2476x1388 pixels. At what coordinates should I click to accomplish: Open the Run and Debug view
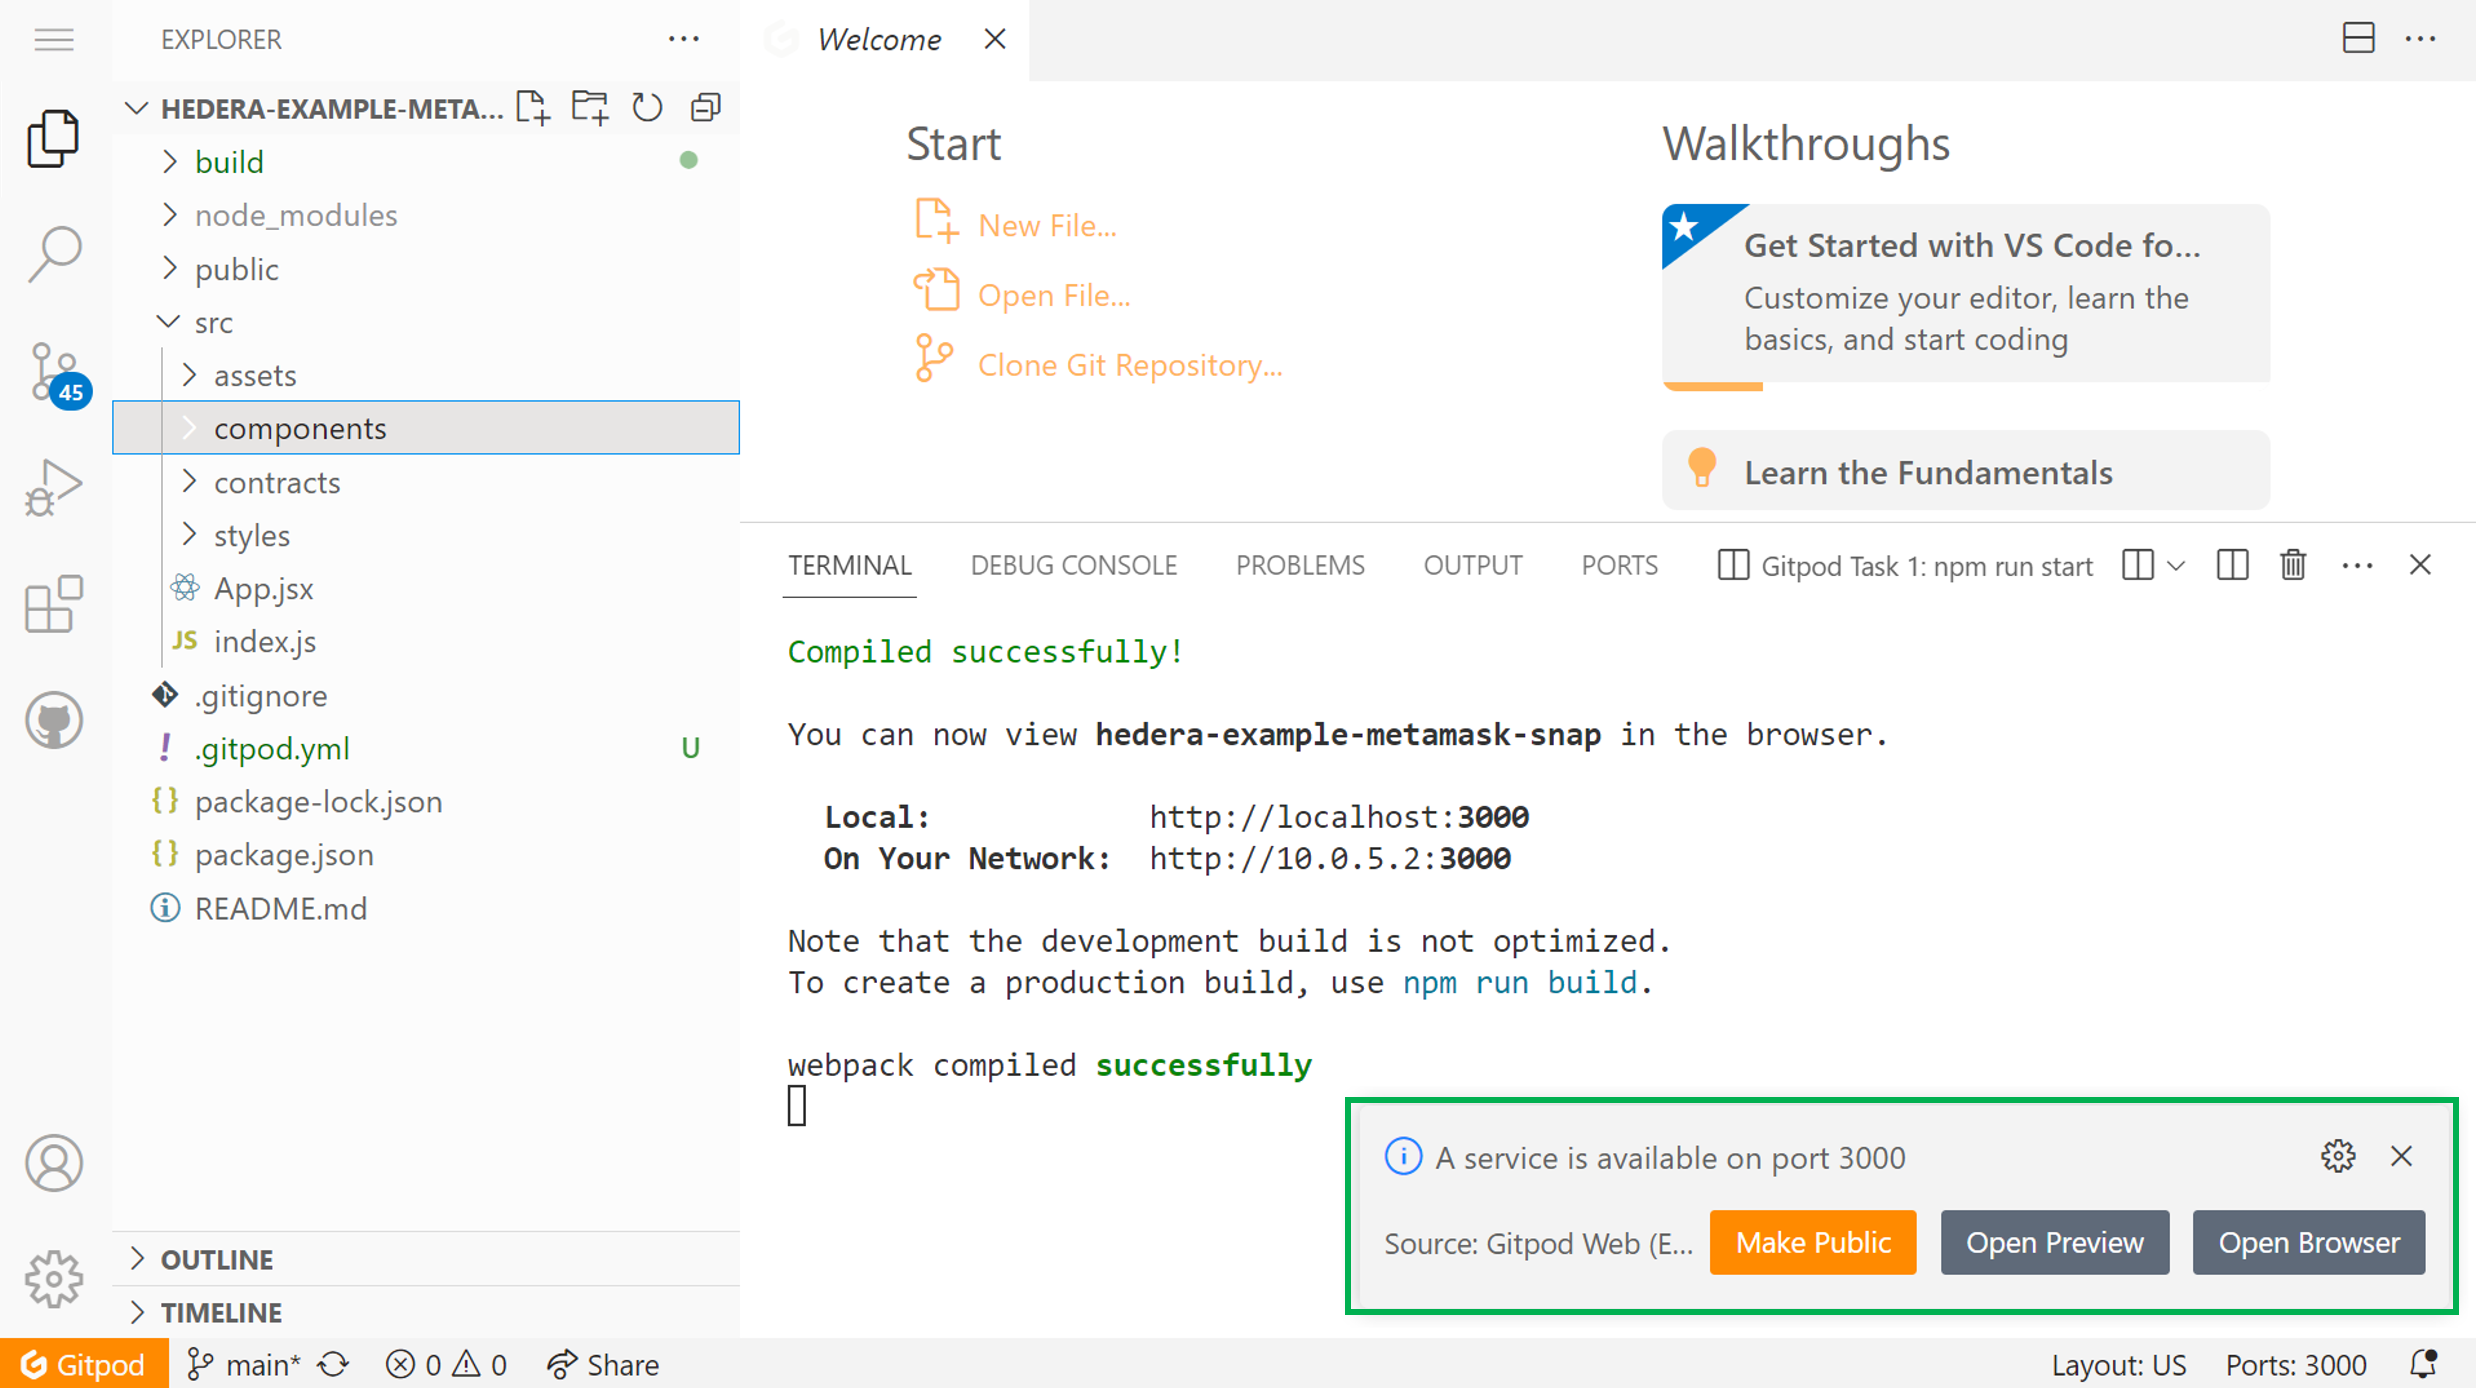[x=54, y=487]
